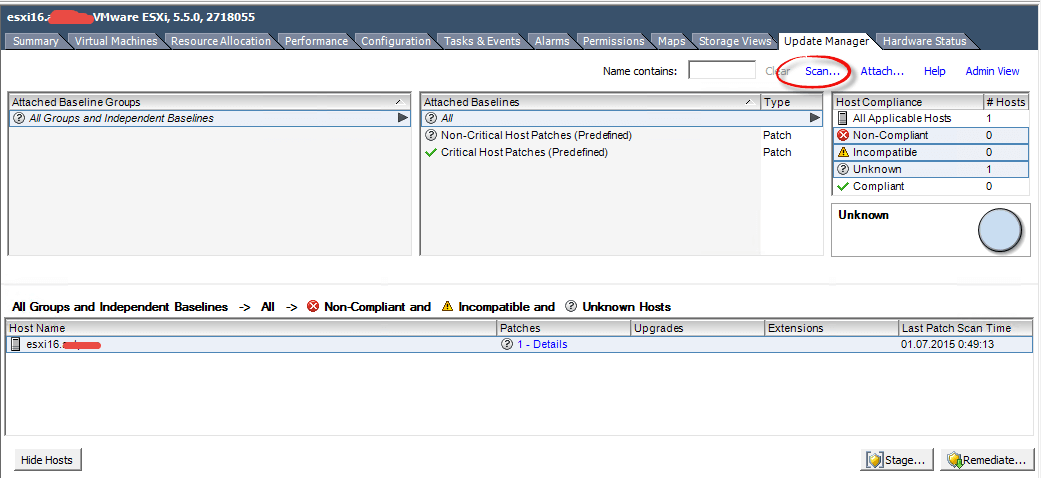This screenshot has height=478, width=1041.
Task: Select the Incompatible compliance row
Action: click(x=931, y=153)
